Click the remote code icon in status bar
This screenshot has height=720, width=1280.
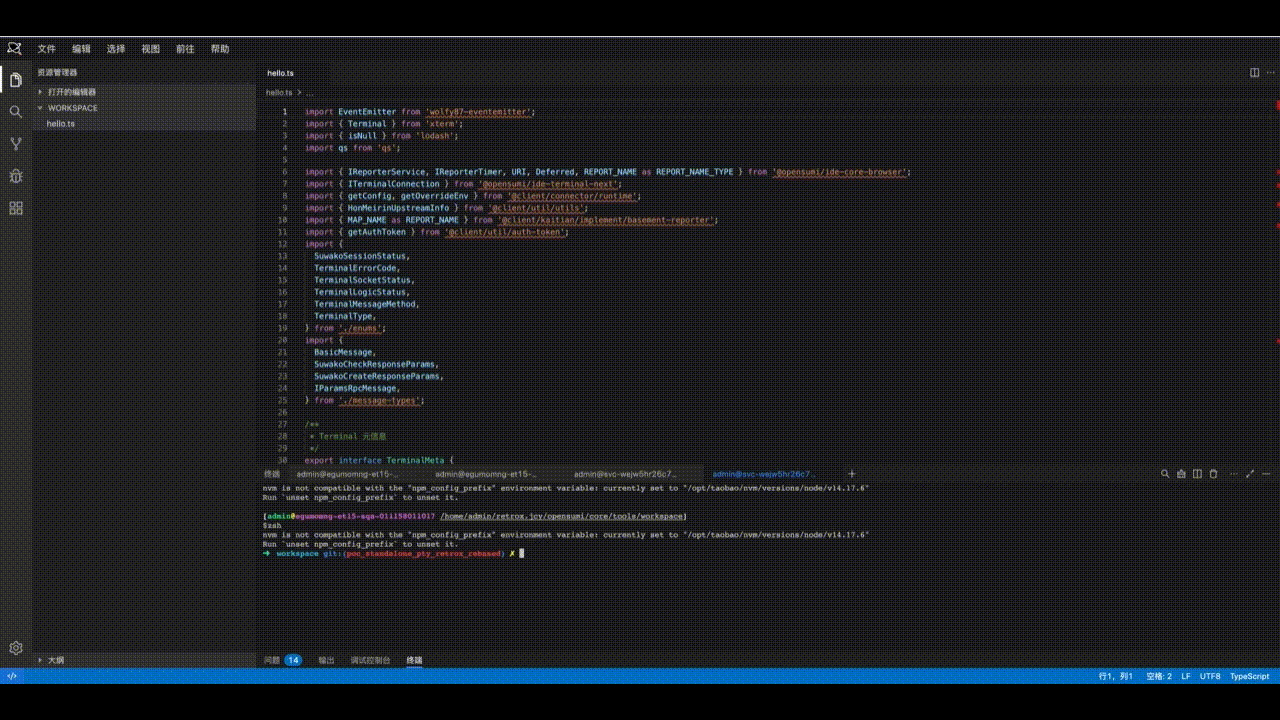pos(12,676)
